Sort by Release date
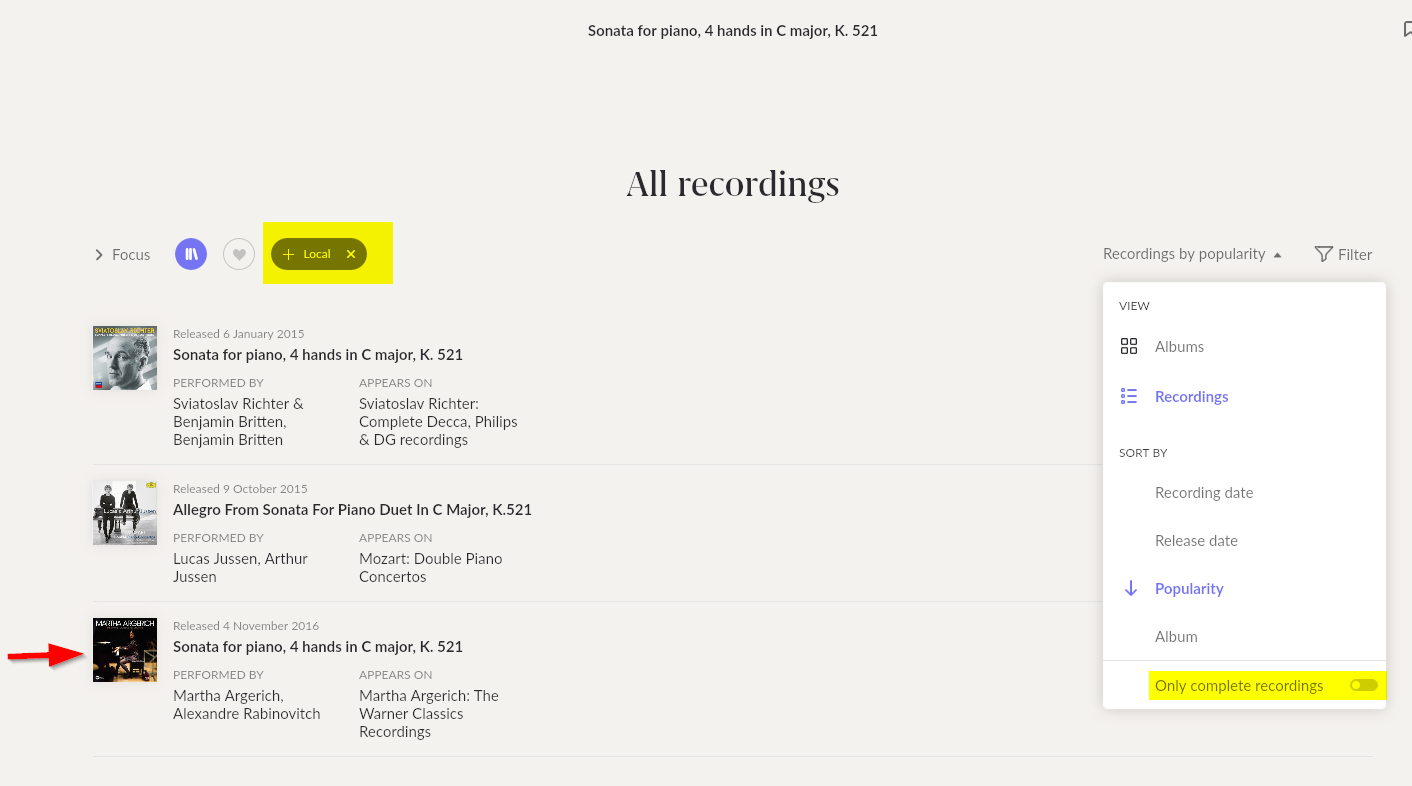The image size is (1412, 786). [x=1196, y=541]
